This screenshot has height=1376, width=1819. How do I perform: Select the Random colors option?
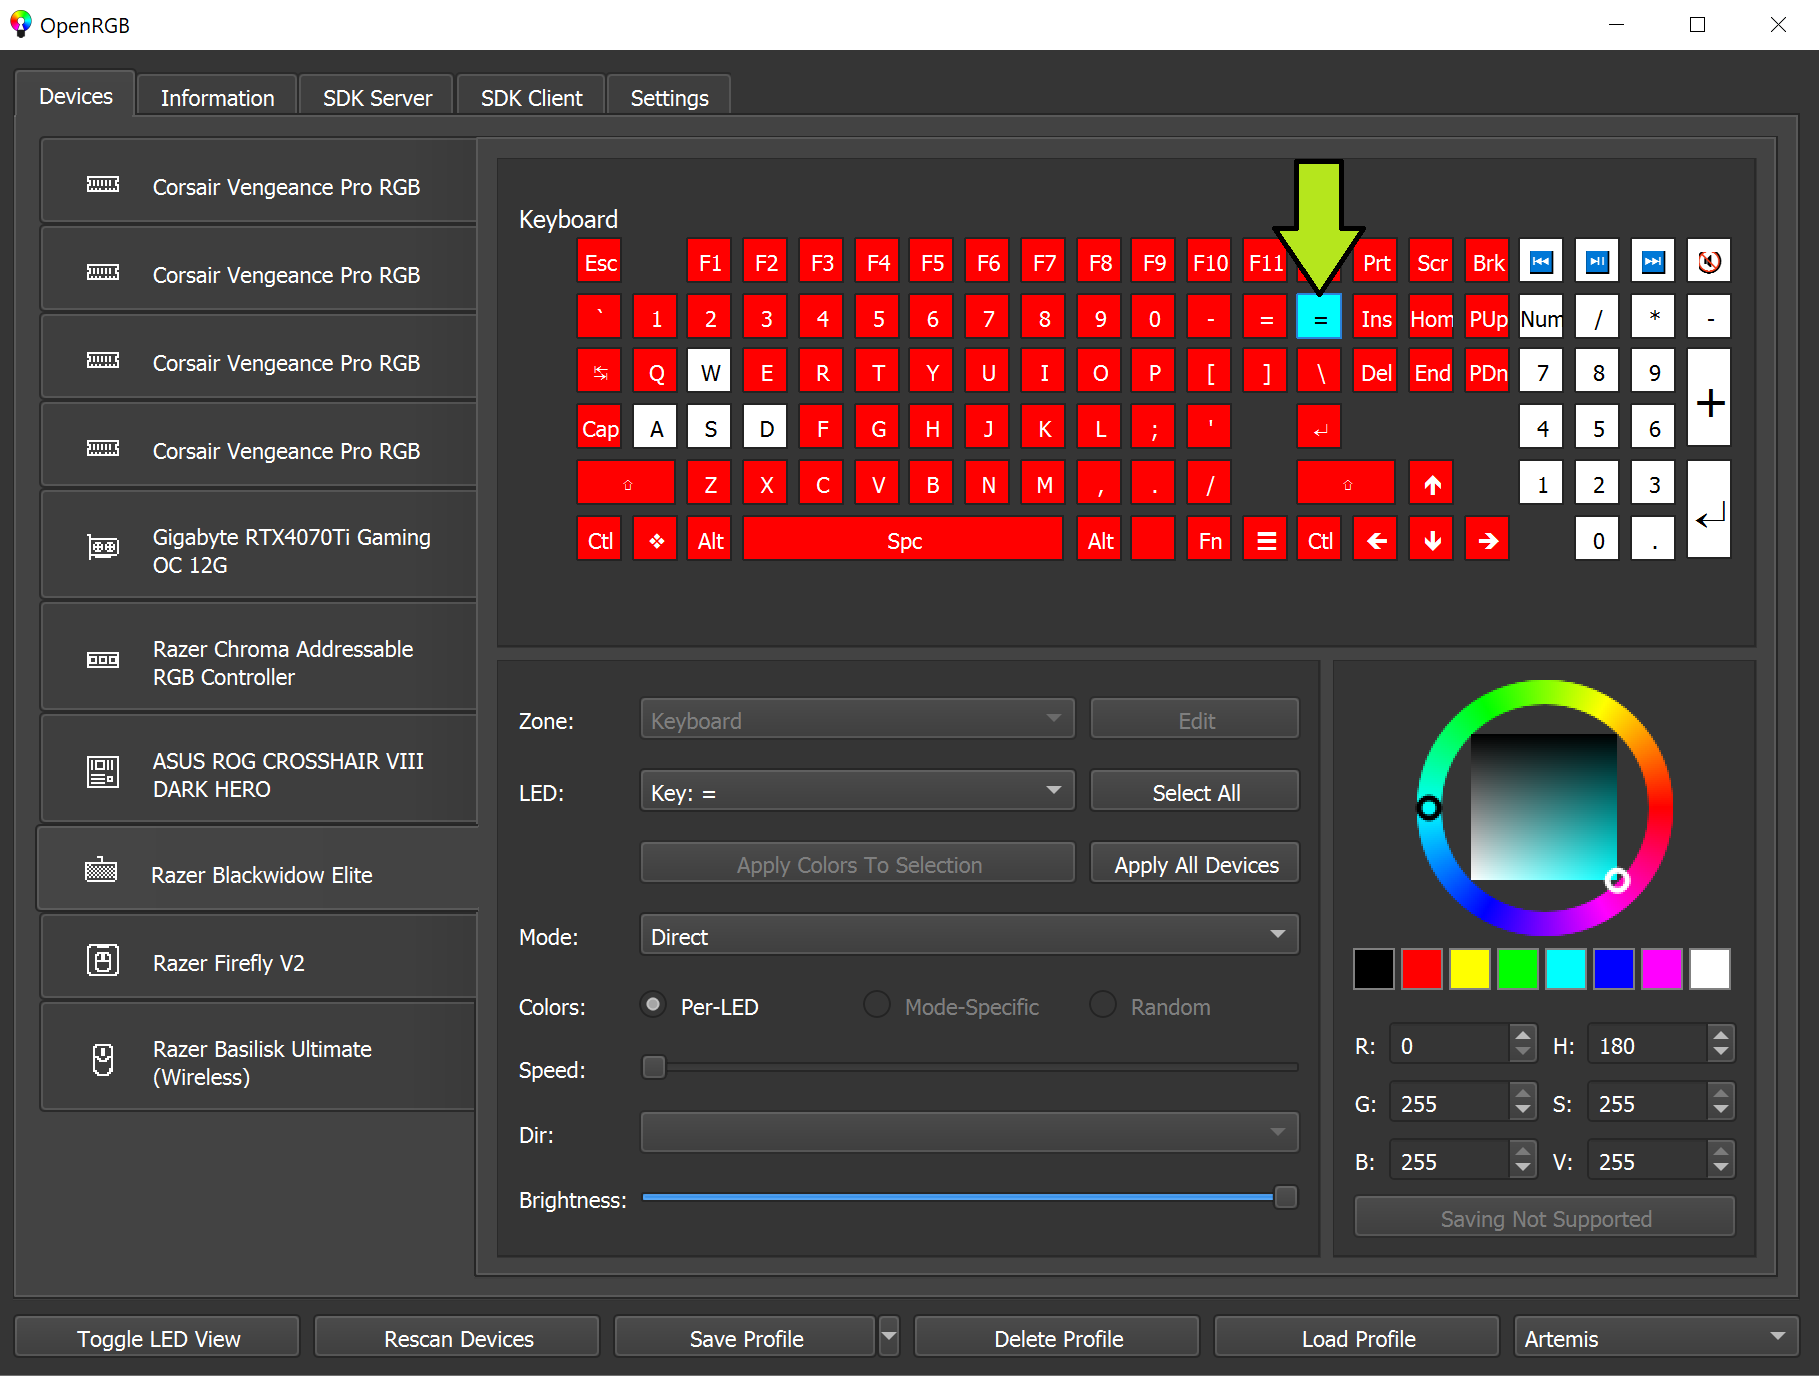[1103, 1006]
